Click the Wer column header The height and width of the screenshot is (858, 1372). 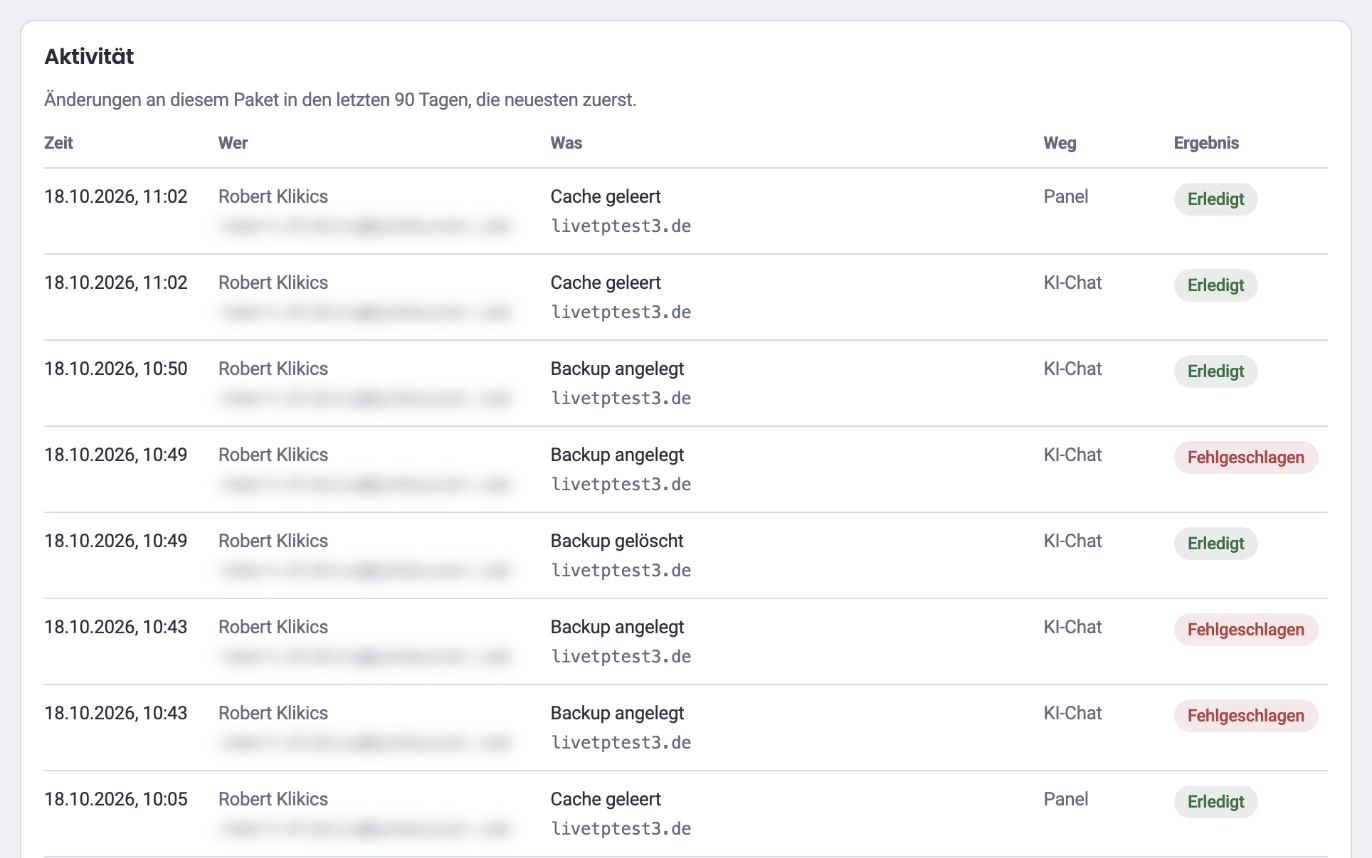pyautogui.click(x=233, y=143)
